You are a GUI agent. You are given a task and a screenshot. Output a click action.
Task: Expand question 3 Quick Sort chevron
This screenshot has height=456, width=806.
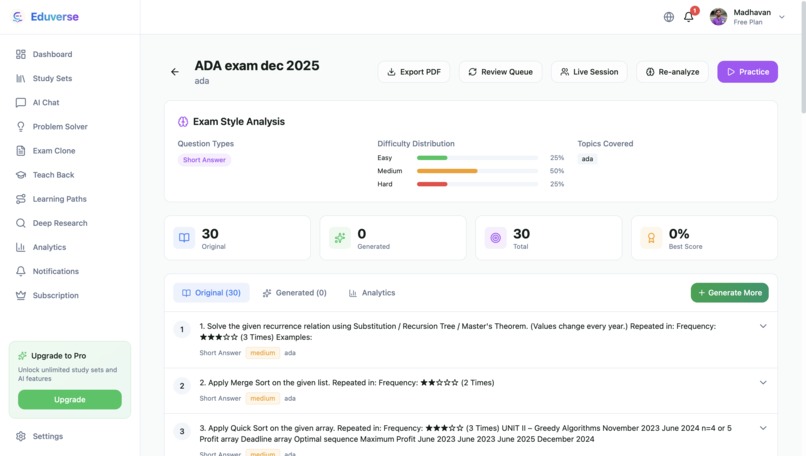(763, 428)
